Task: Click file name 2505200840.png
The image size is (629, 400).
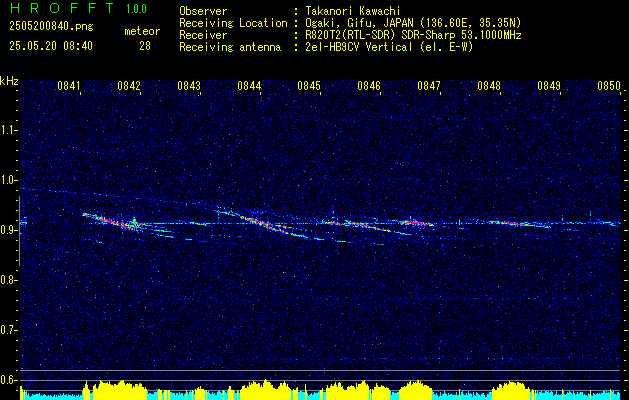Action: pyautogui.click(x=51, y=27)
